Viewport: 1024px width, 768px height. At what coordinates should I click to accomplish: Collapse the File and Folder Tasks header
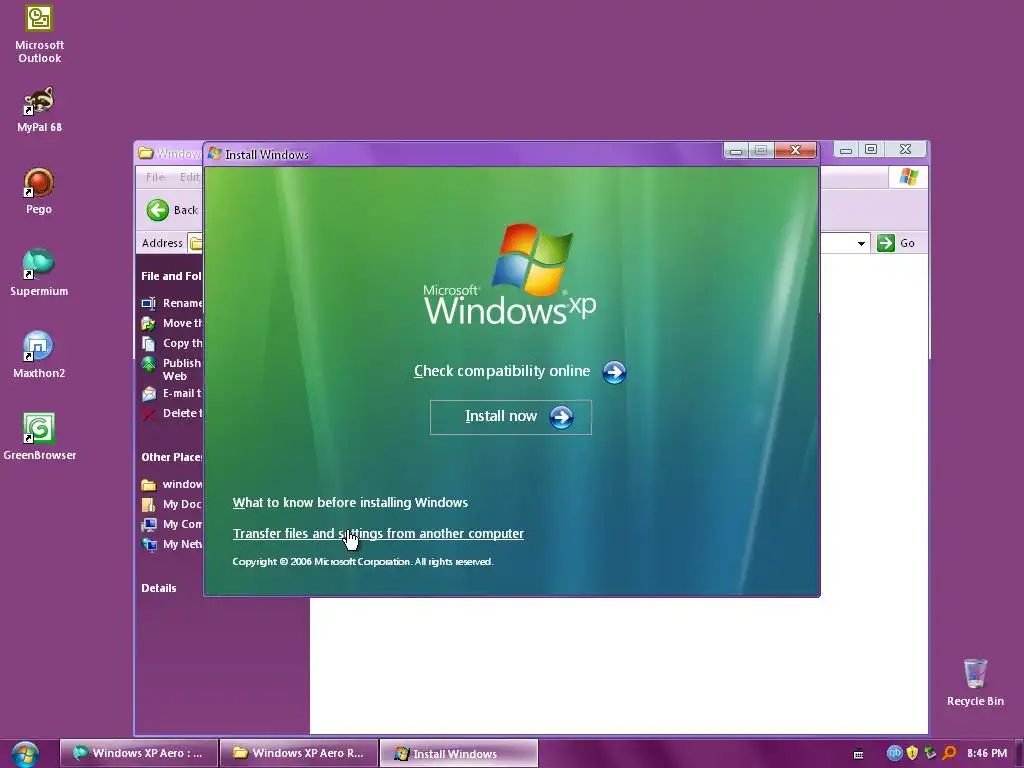pyautogui.click(x=171, y=276)
